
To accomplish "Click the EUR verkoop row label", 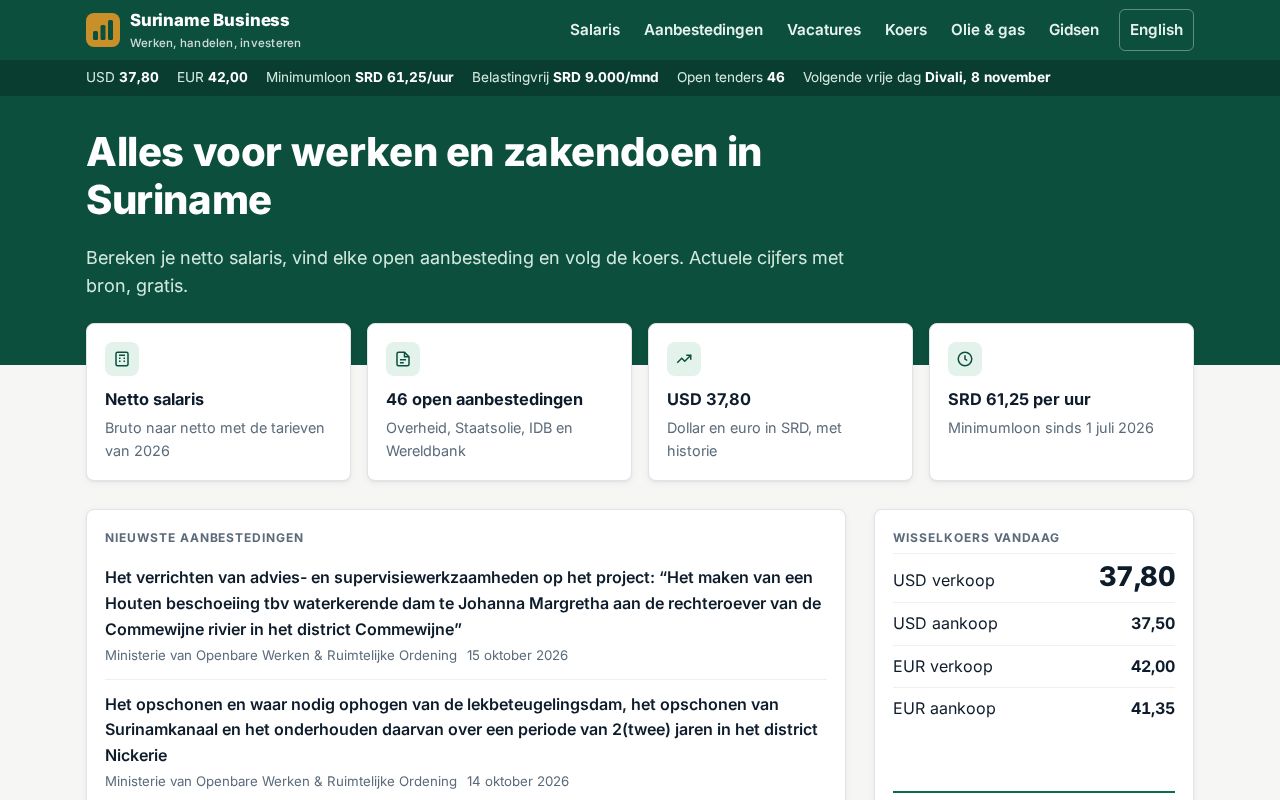I will [x=943, y=666].
